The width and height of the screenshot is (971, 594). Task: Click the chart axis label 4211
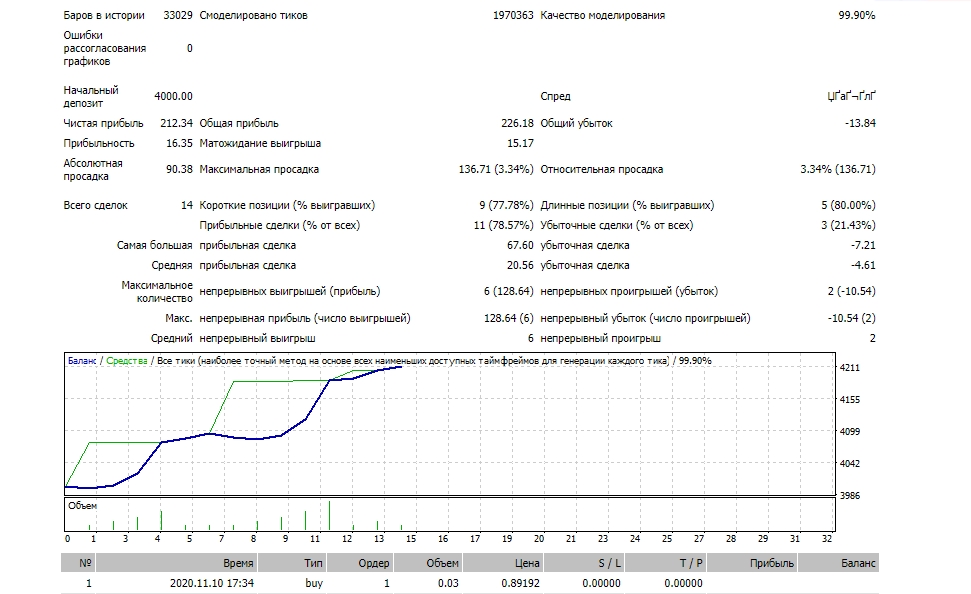coord(850,368)
